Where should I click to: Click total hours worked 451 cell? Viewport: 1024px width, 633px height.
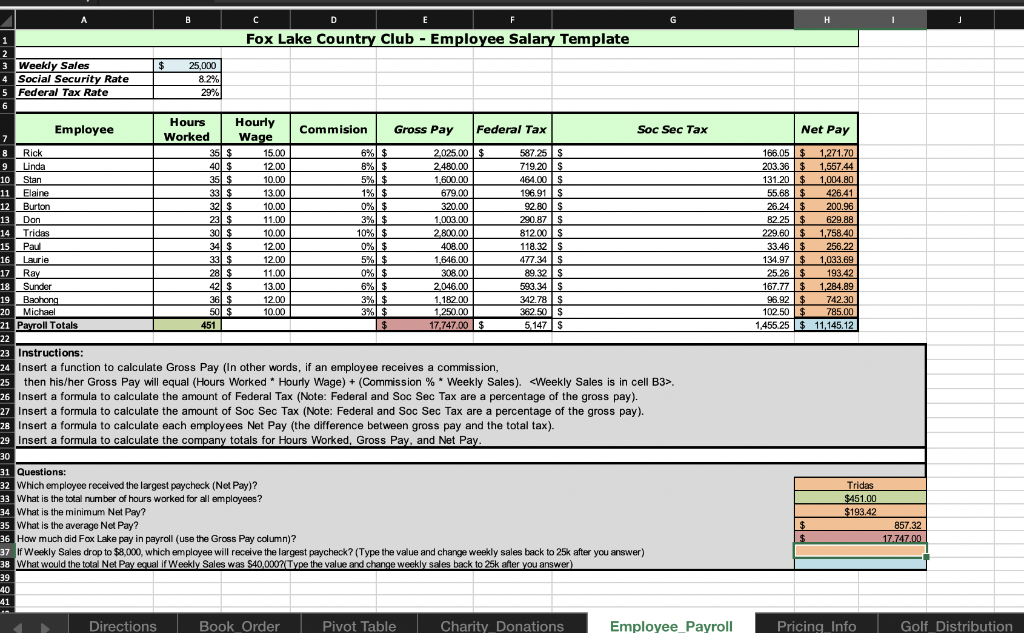tap(187, 325)
